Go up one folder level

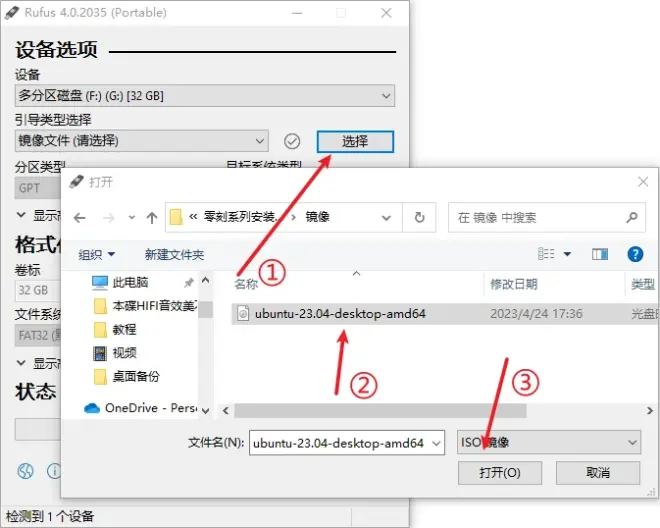152,218
